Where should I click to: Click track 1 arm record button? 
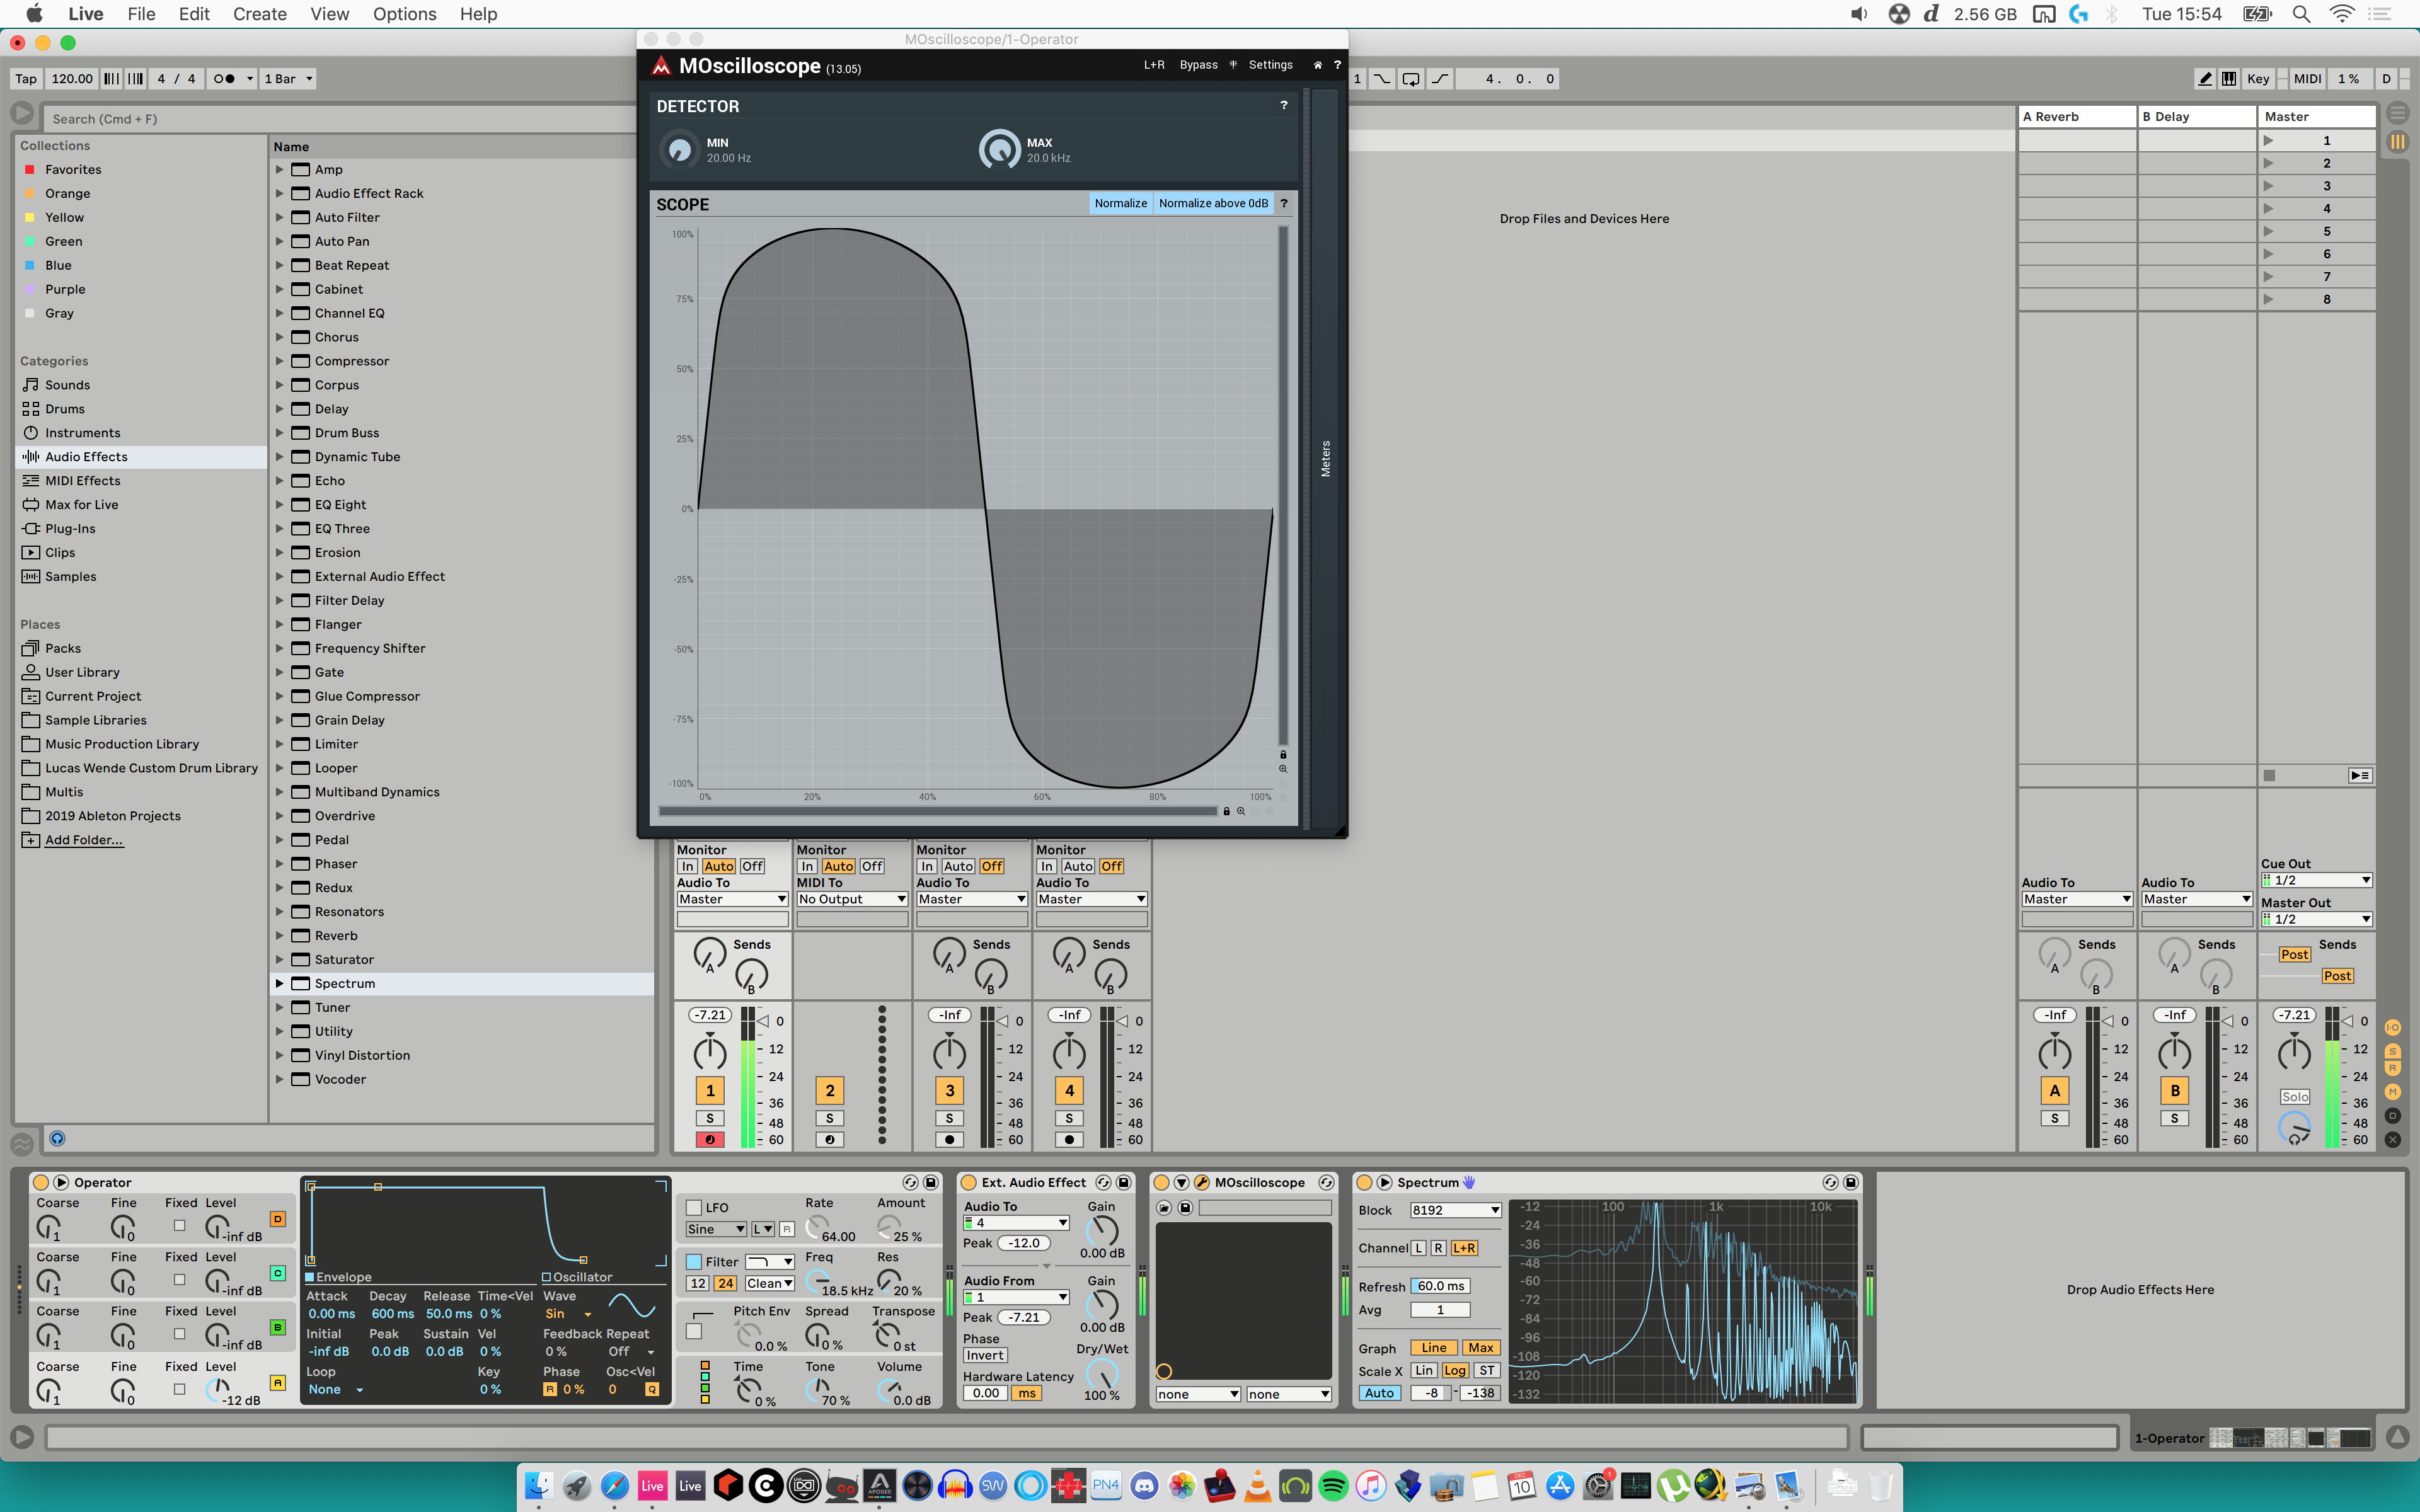tap(710, 1139)
